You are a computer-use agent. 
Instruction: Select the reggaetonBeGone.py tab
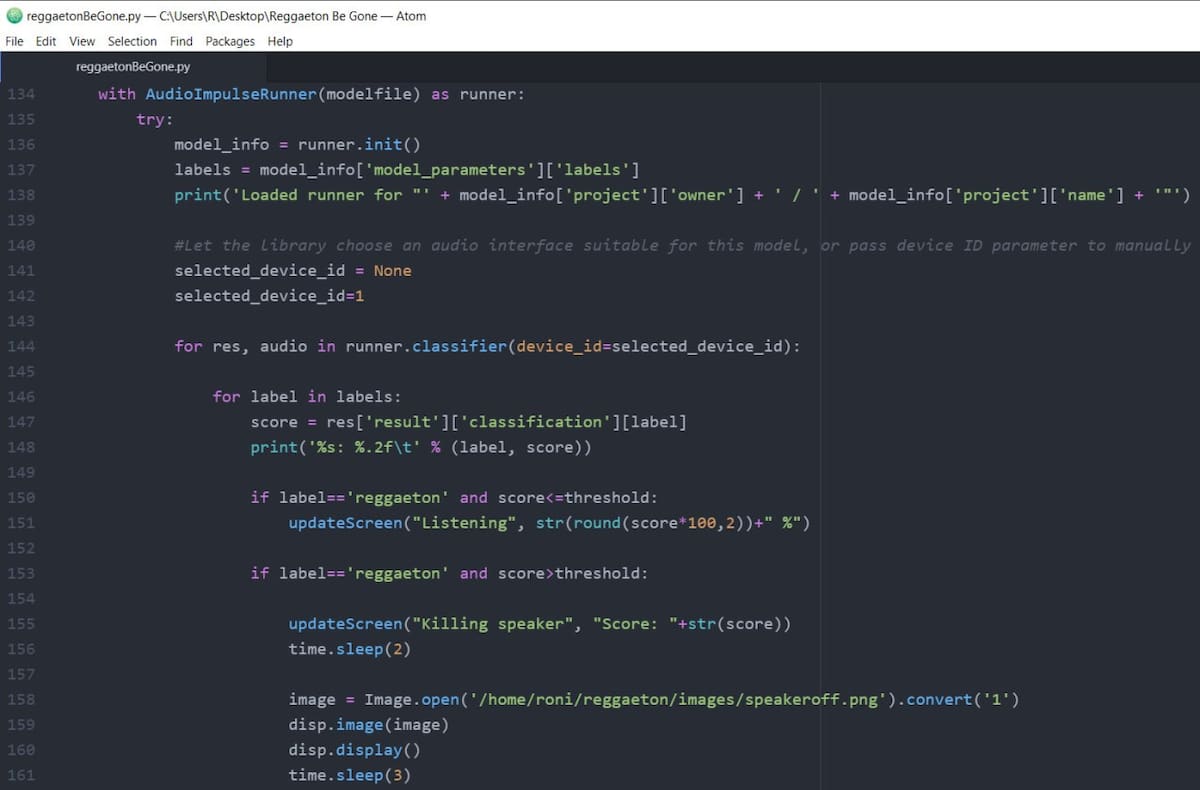pos(133,67)
